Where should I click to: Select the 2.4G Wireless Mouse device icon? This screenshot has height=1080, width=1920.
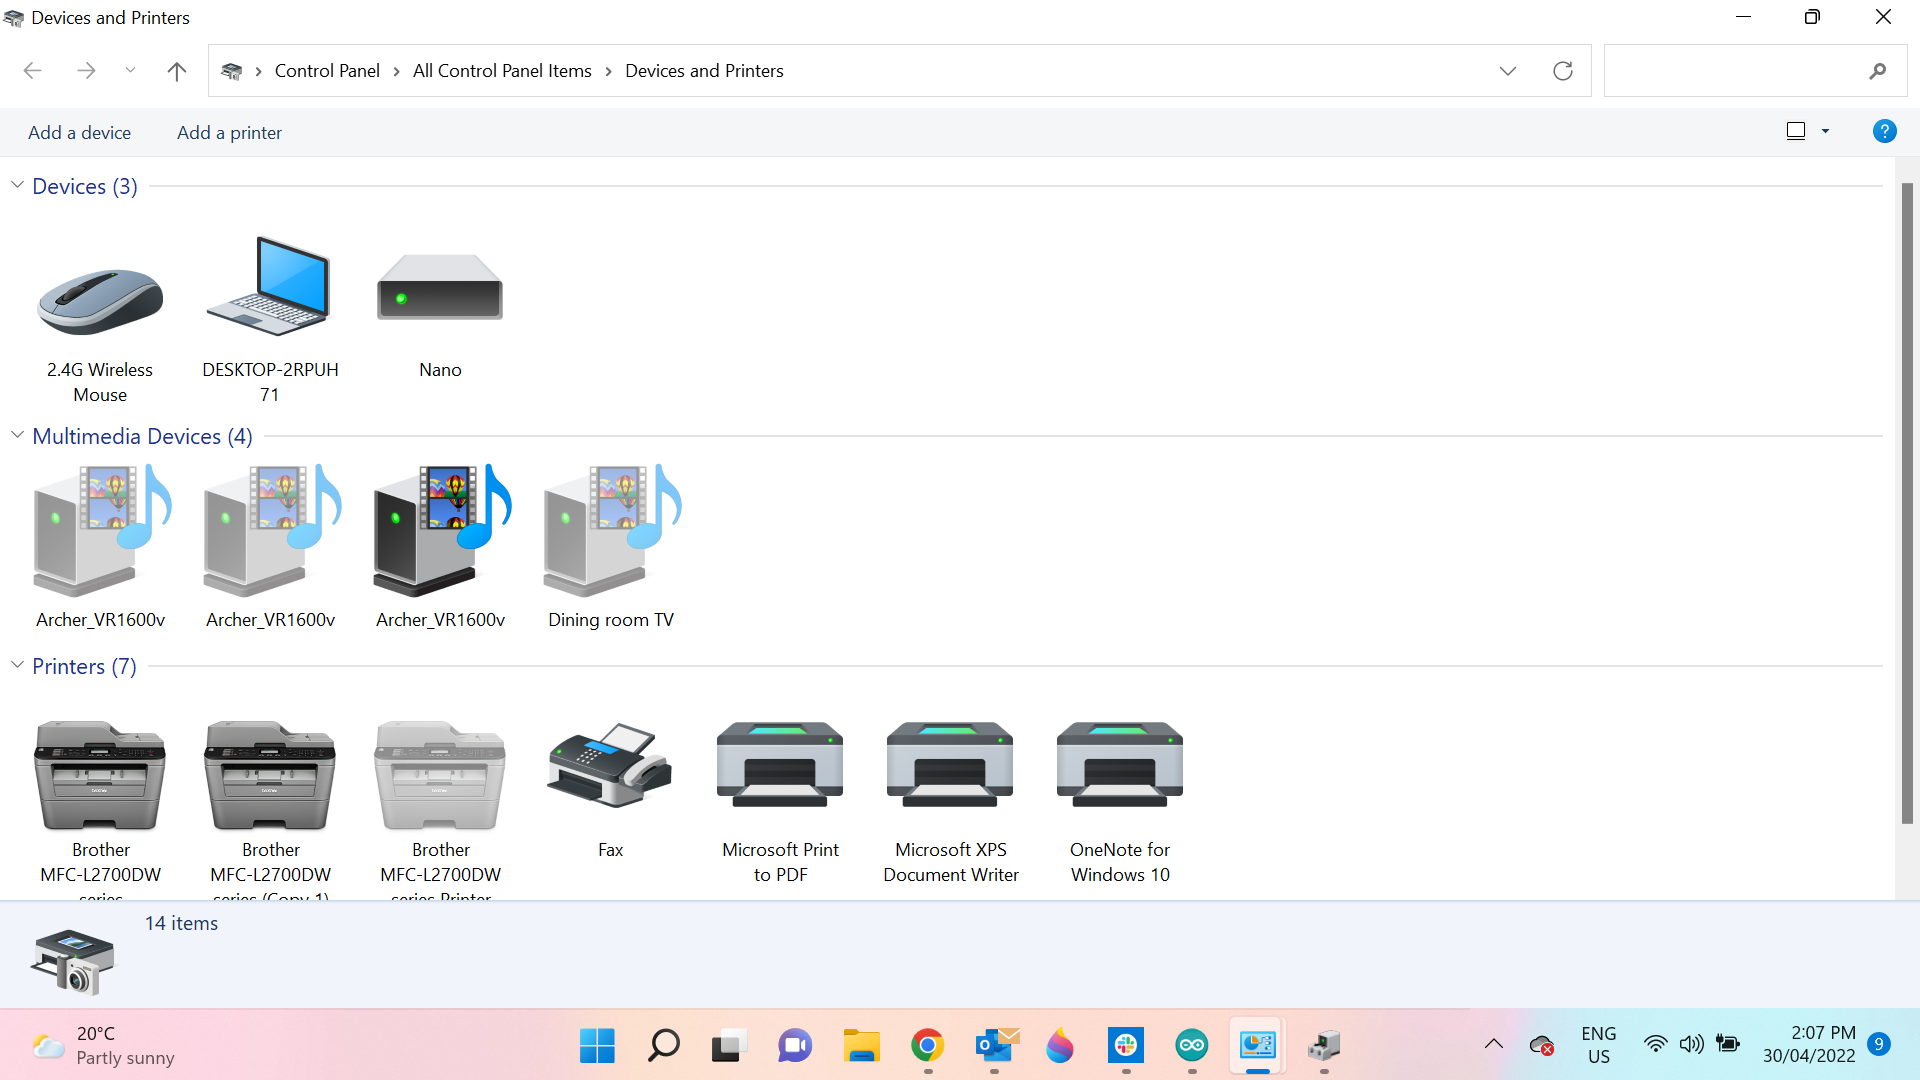(x=100, y=300)
